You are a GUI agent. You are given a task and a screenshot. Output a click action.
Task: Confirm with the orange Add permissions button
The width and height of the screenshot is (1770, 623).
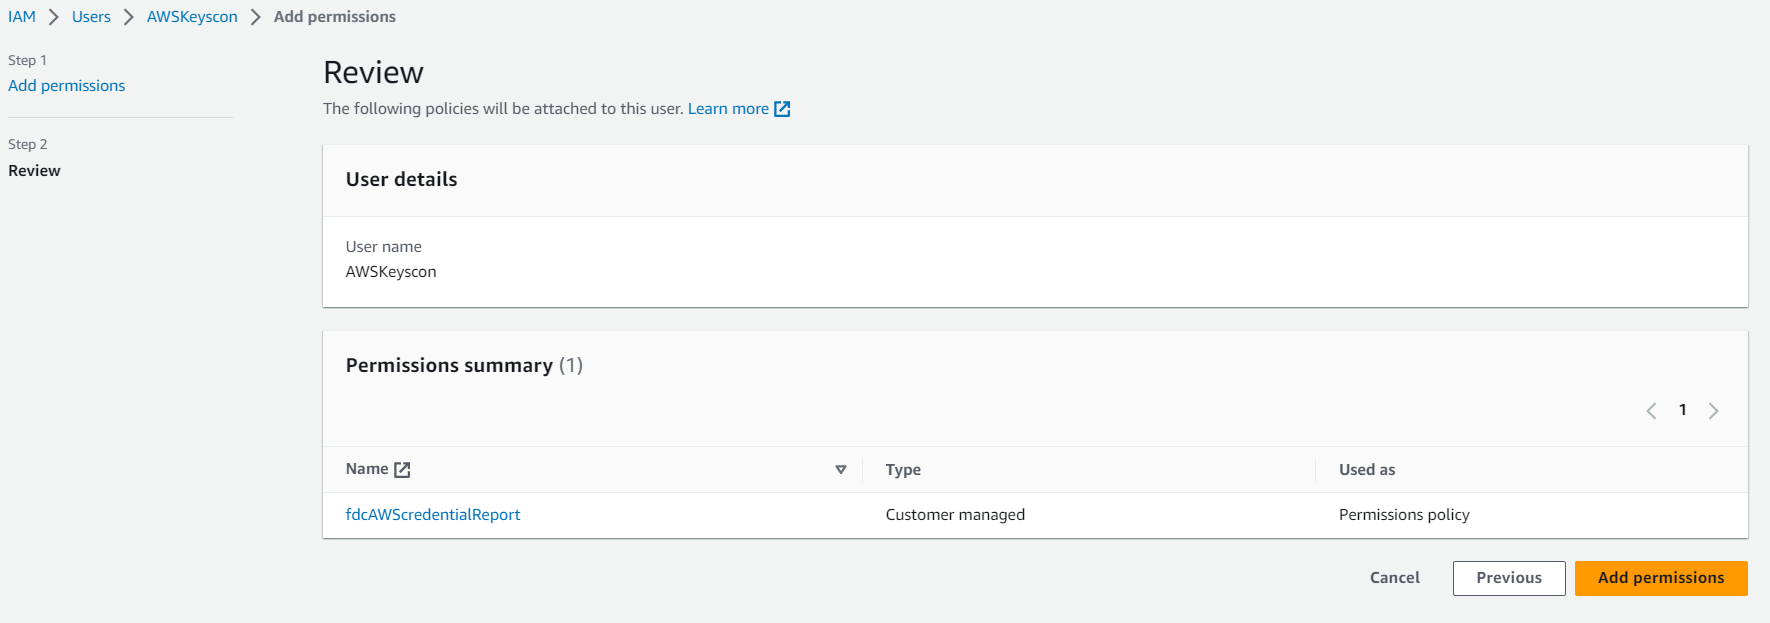pos(1660,578)
